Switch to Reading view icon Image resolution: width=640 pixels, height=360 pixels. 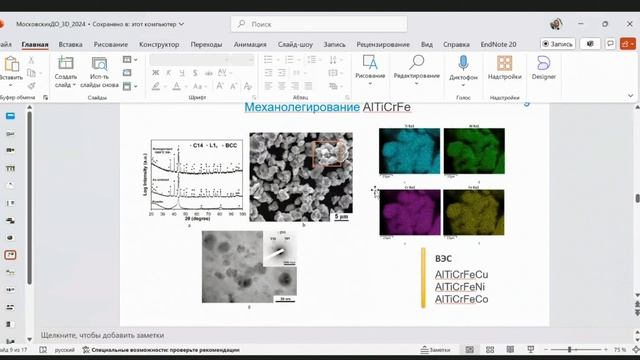(510, 349)
